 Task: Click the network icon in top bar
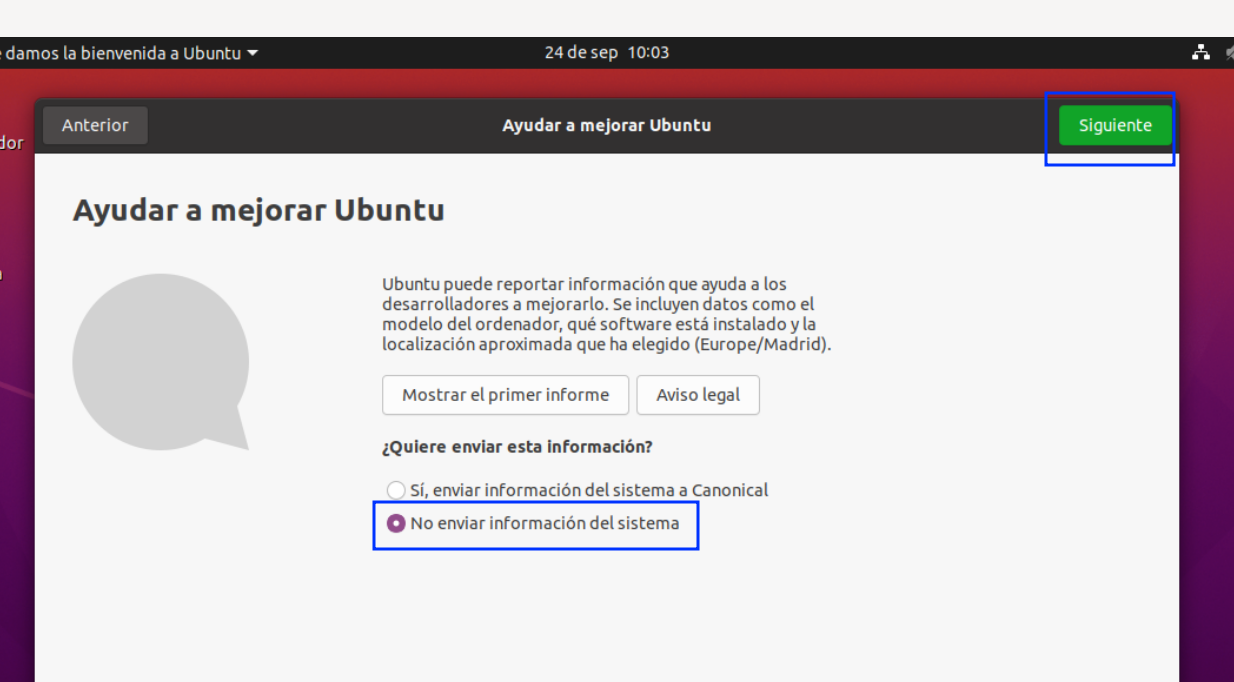point(1201,53)
